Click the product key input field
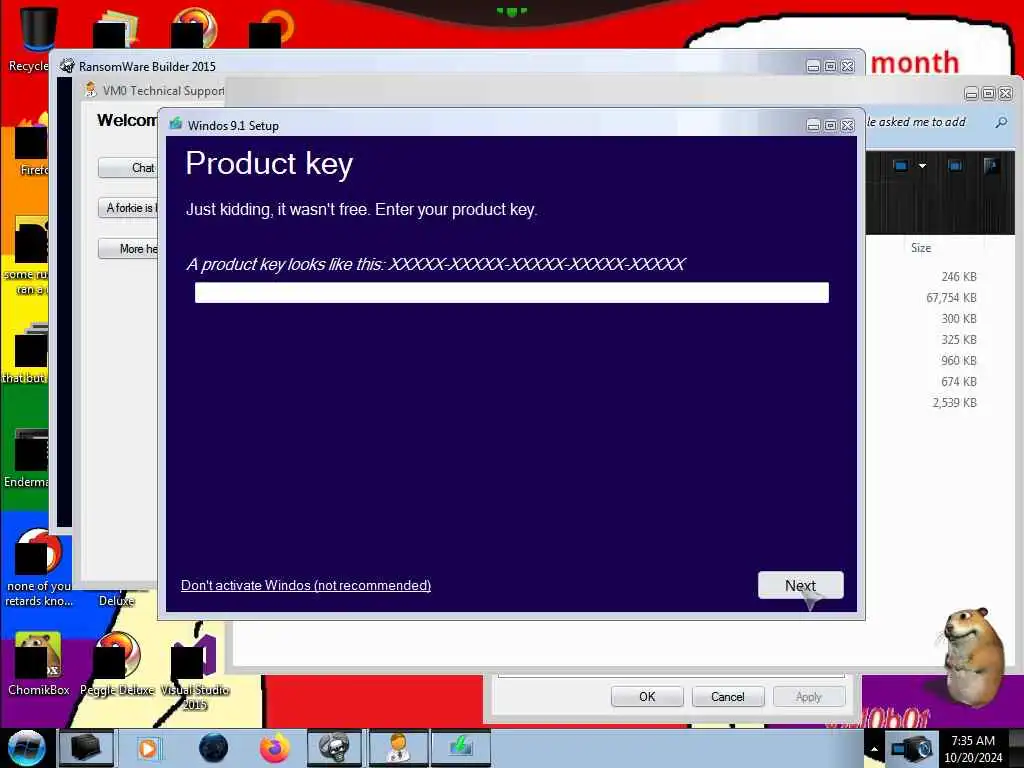The height and width of the screenshot is (768, 1024). (511, 293)
